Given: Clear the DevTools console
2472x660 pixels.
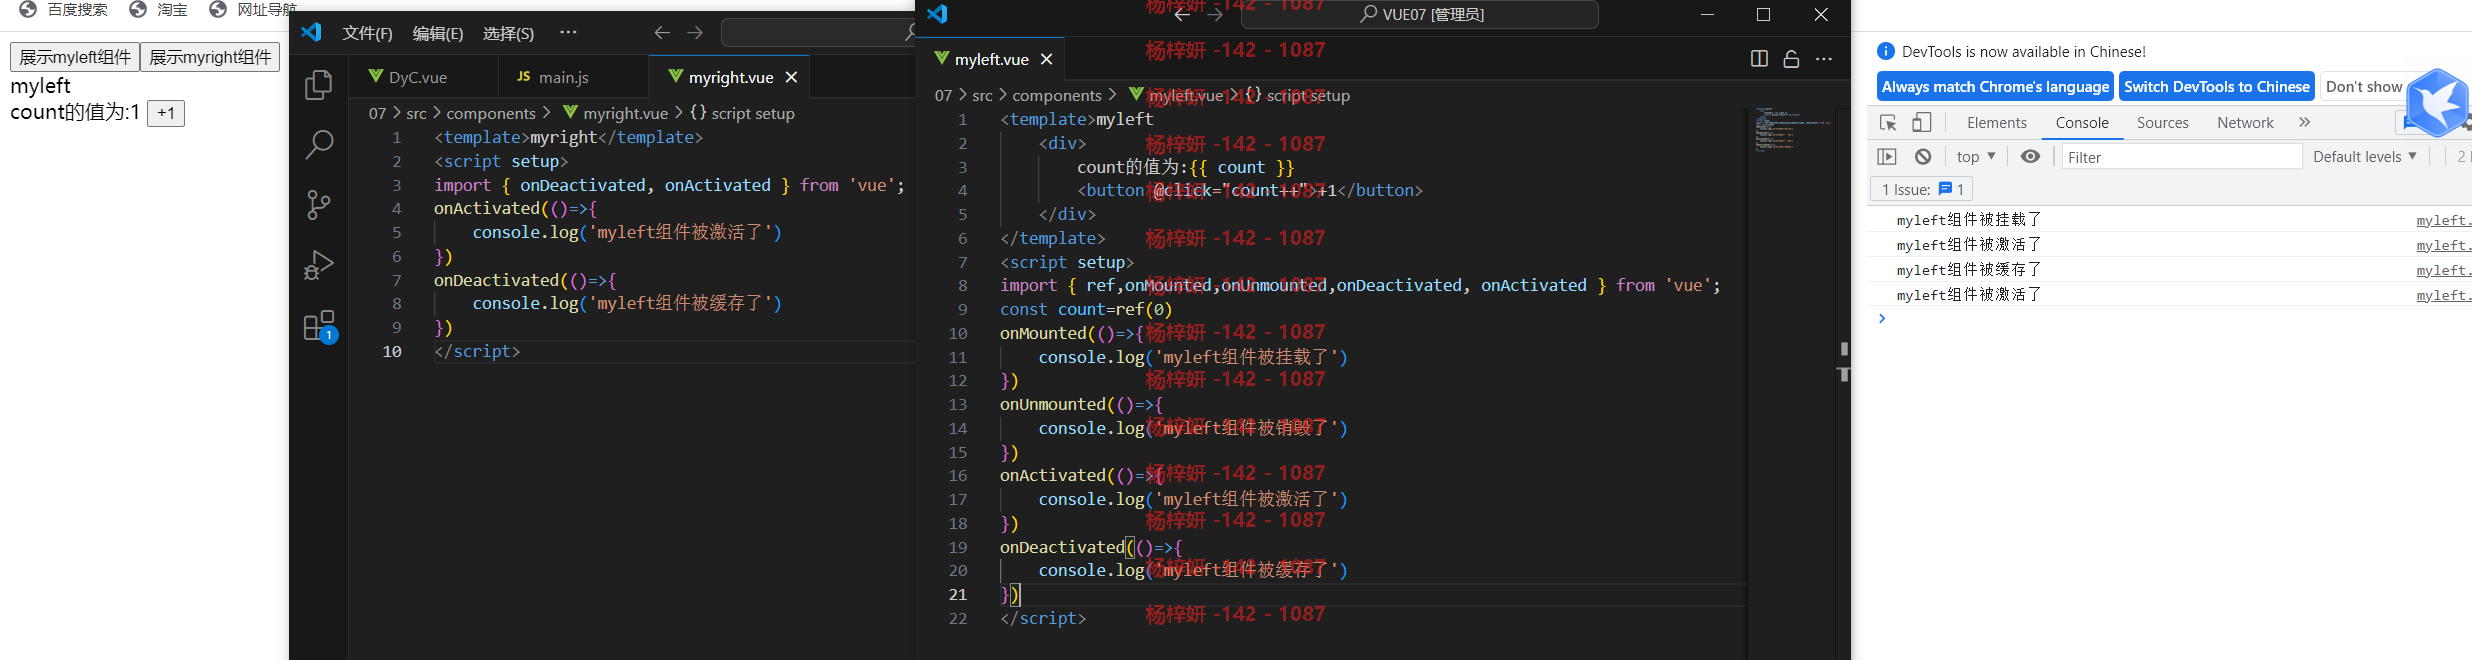Looking at the screenshot, I should 1923,156.
